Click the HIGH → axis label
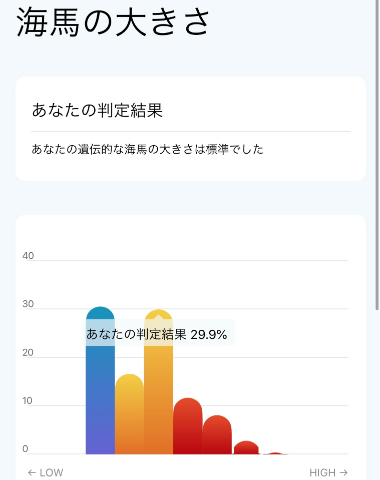380x480 pixels. [x=328, y=473]
